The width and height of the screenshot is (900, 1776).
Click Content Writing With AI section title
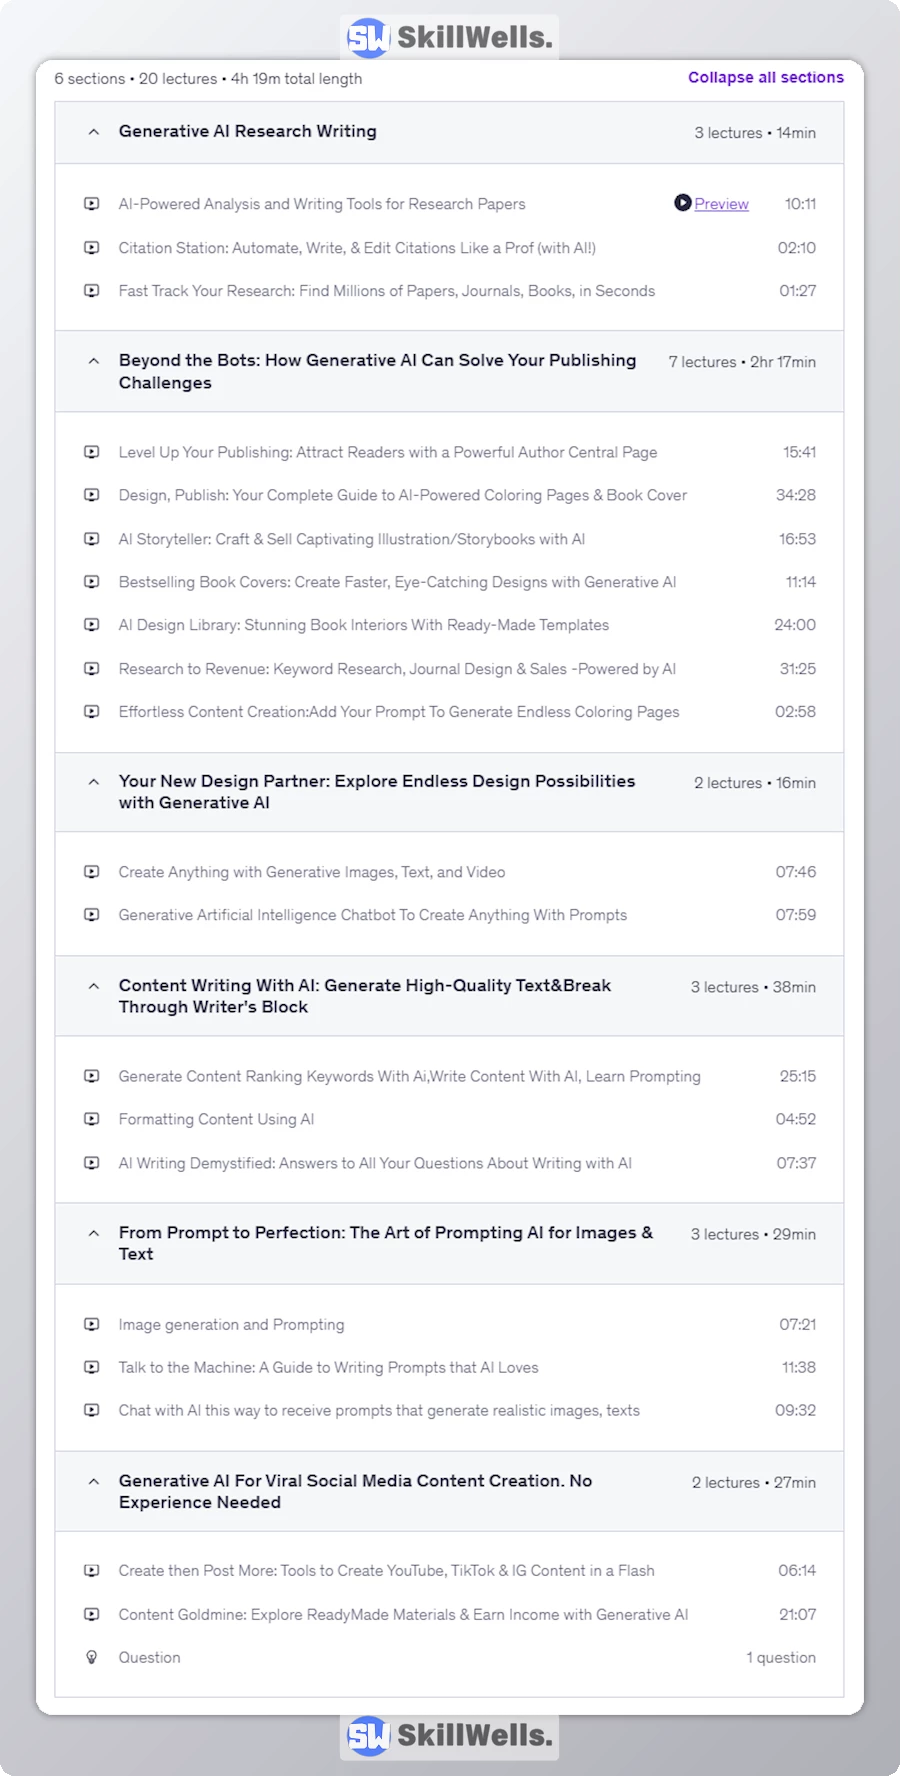tap(365, 996)
